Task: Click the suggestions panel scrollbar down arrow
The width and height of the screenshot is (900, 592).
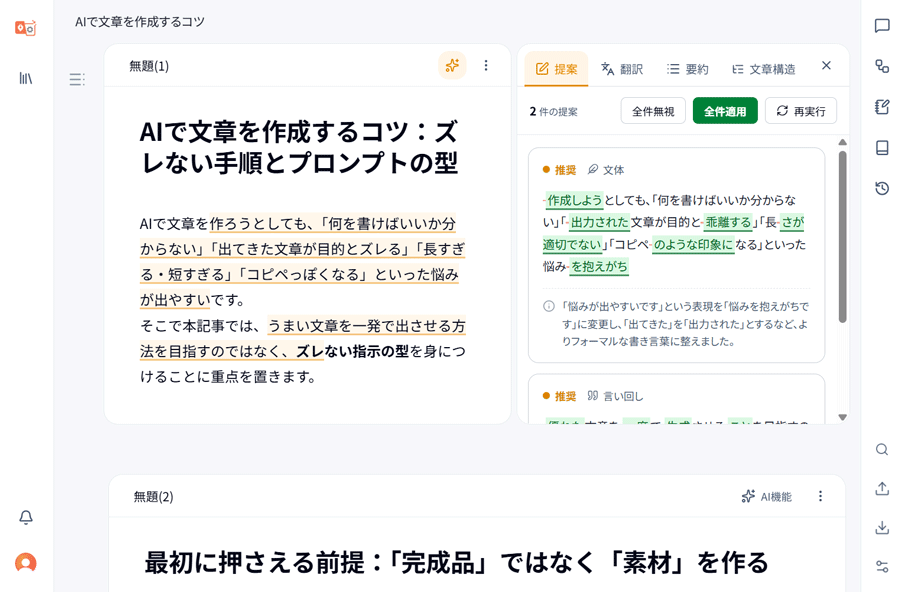Action: [843, 417]
